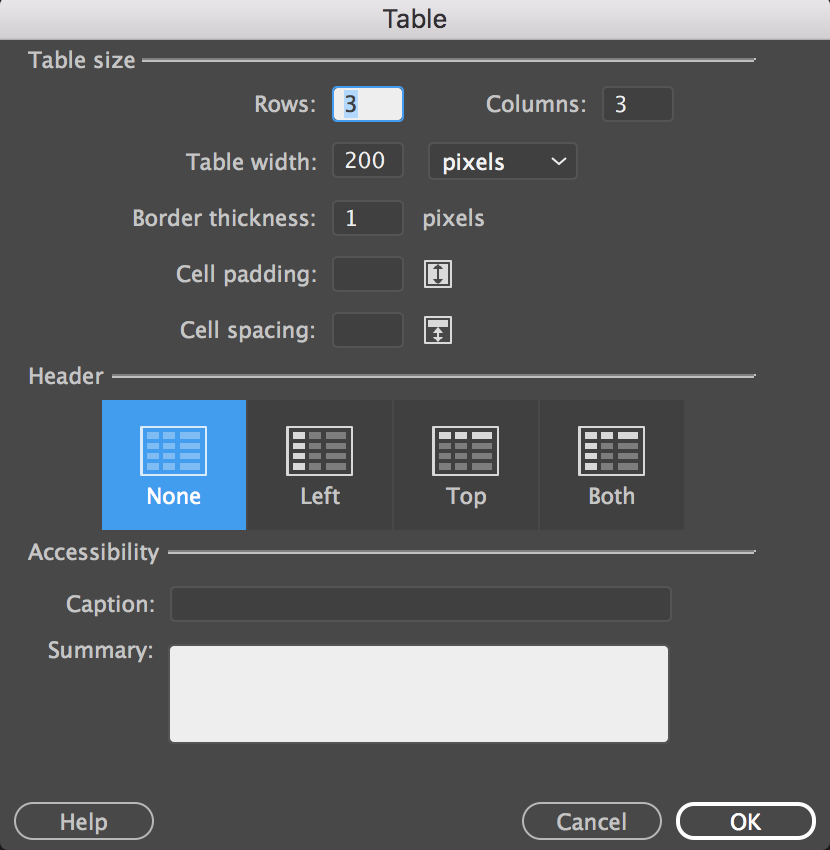Click inside the Rows field

point(368,103)
